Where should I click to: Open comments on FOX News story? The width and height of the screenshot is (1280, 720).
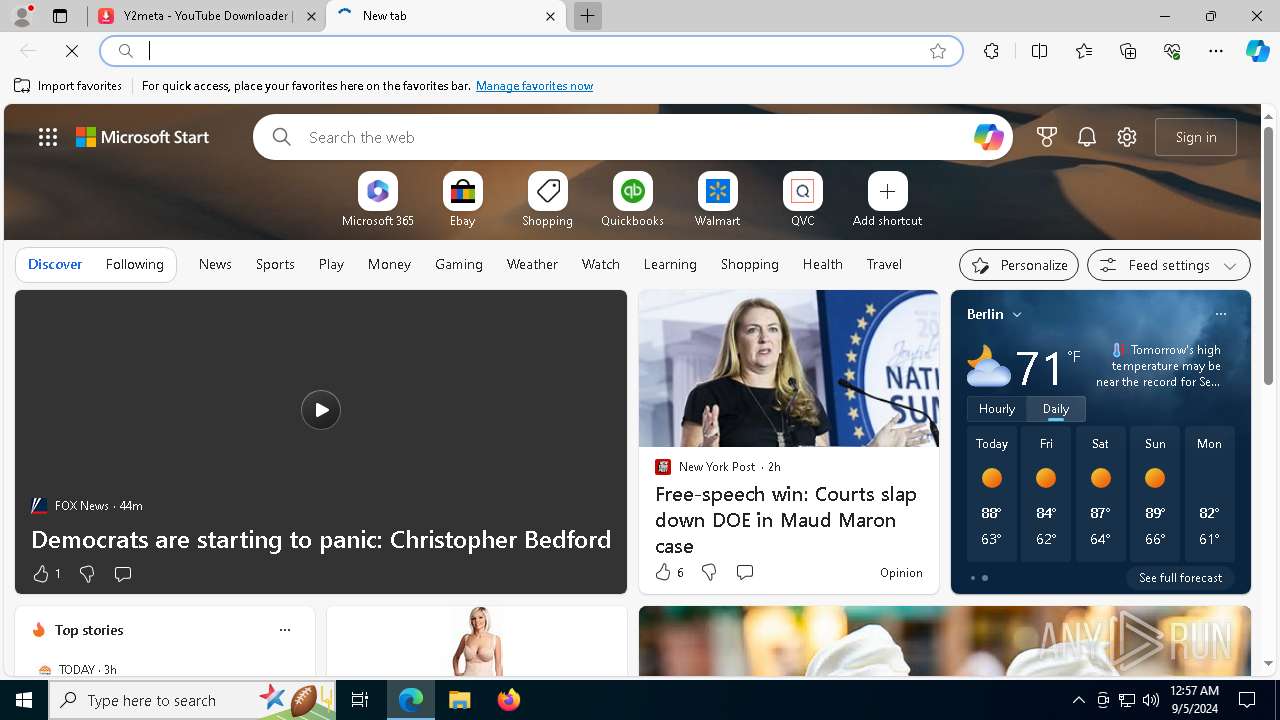pyautogui.click(x=123, y=574)
